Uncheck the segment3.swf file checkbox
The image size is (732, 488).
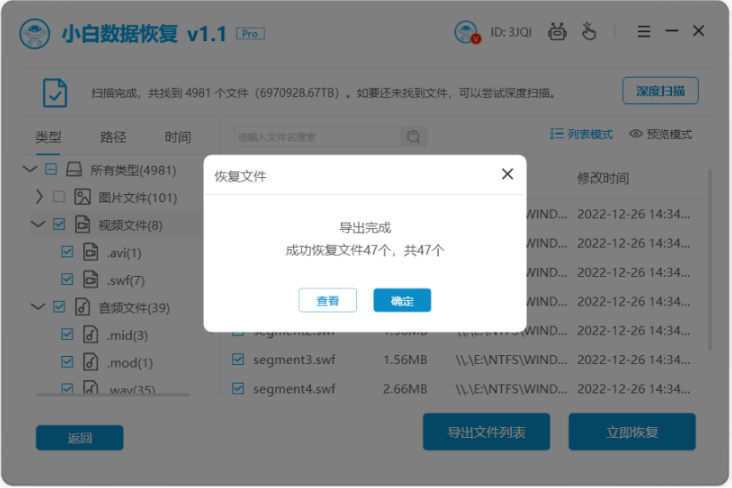click(x=238, y=360)
